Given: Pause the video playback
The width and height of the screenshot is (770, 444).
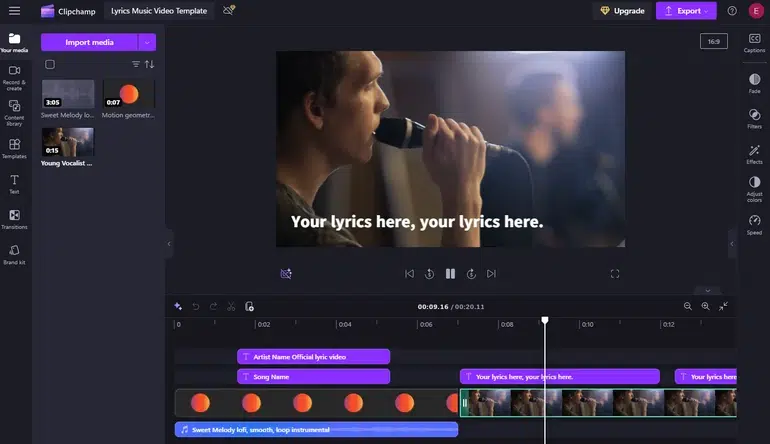Looking at the screenshot, I should [450, 274].
